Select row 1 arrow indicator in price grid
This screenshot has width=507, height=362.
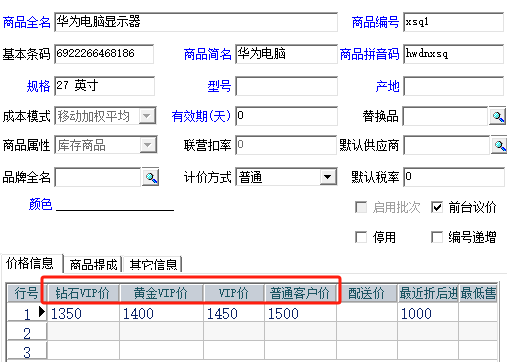pos(42,312)
